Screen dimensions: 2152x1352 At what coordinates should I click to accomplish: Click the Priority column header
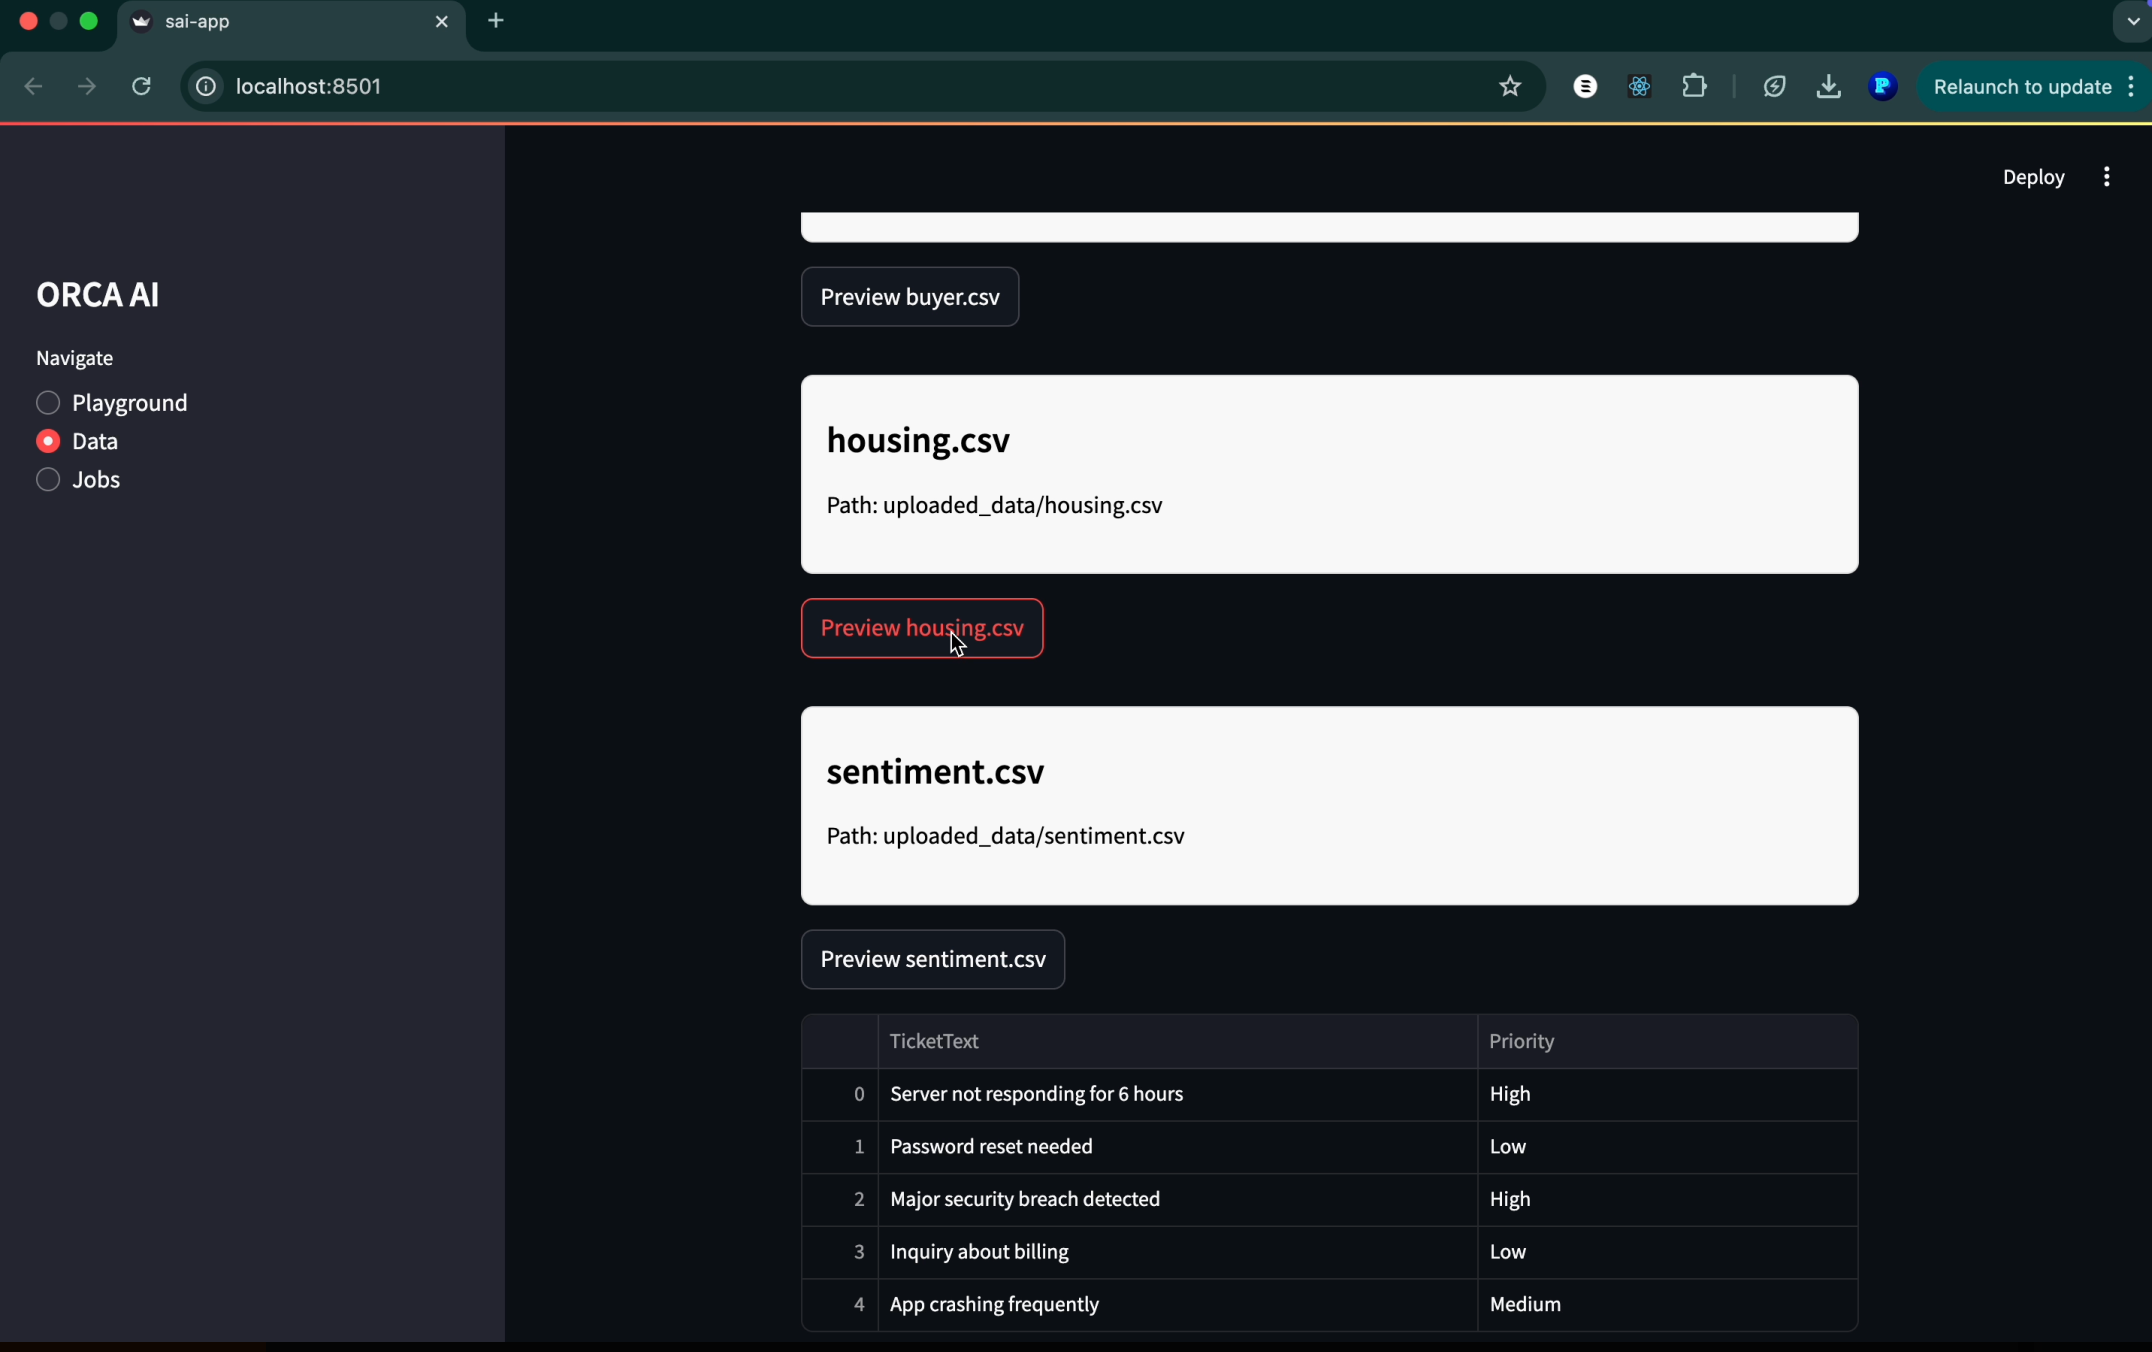[x=1521, y=1041]
